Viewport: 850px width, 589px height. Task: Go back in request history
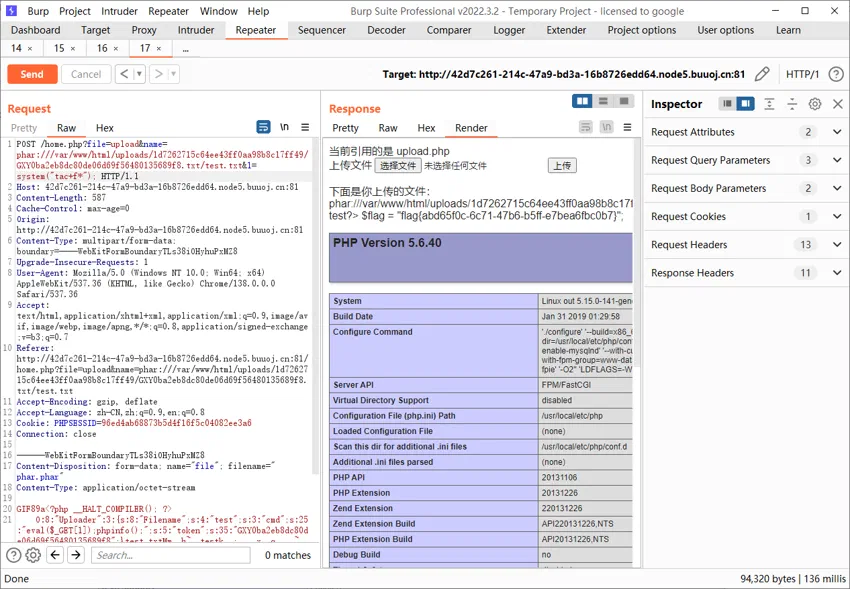(124, 74)
